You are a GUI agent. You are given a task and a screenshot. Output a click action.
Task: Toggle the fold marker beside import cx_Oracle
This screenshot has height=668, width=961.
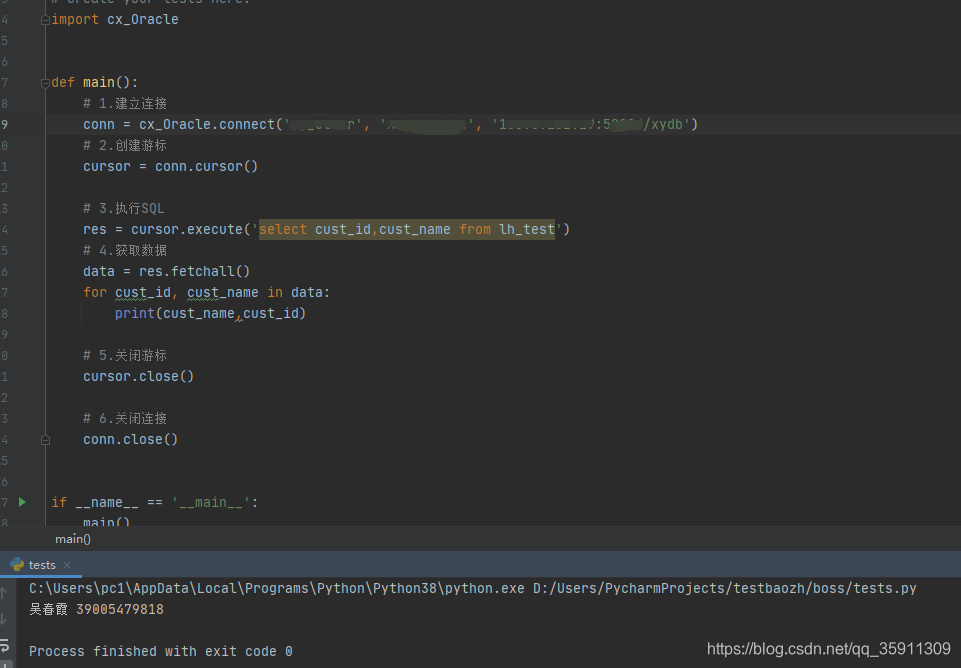click(44, 18)
